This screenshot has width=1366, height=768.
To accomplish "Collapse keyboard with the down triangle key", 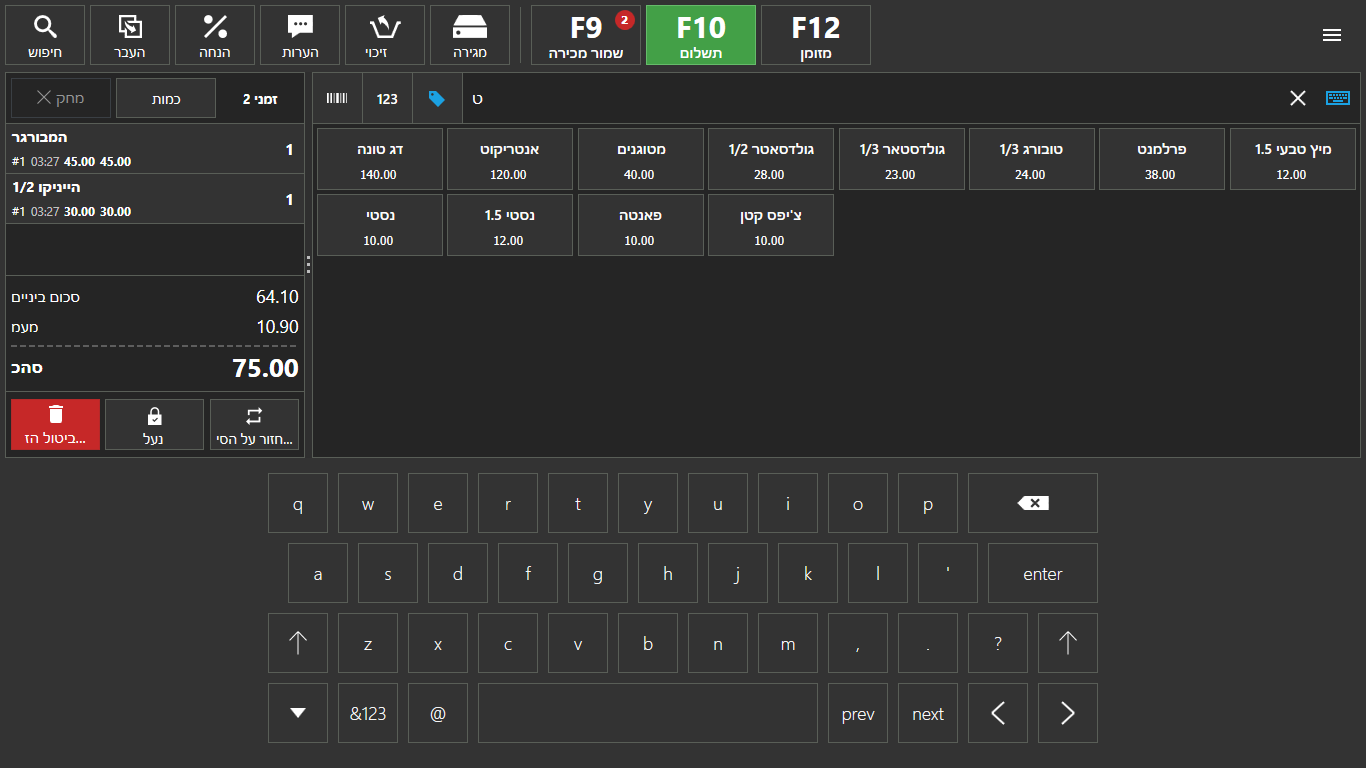I will tap(297, 713).
